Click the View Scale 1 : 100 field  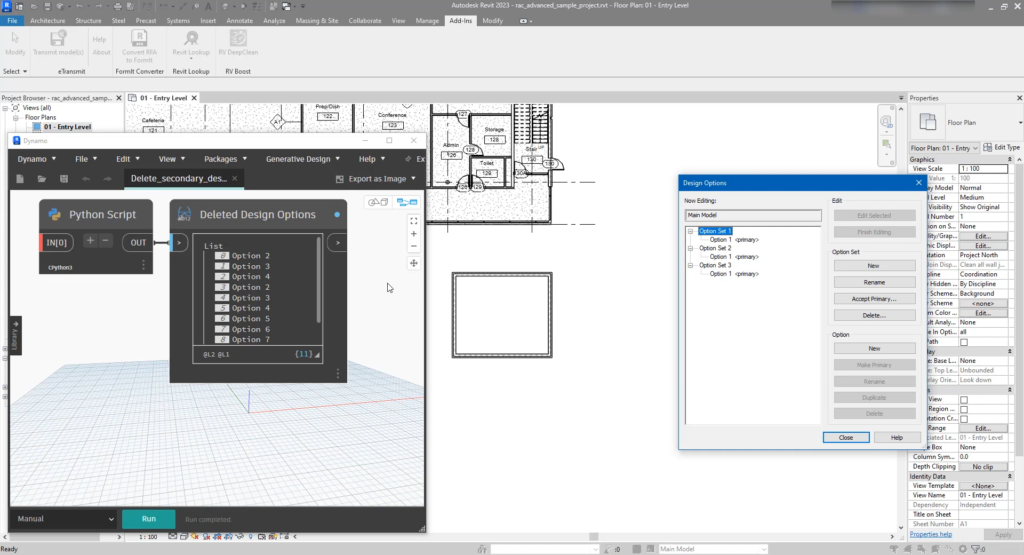coord(983,168)
